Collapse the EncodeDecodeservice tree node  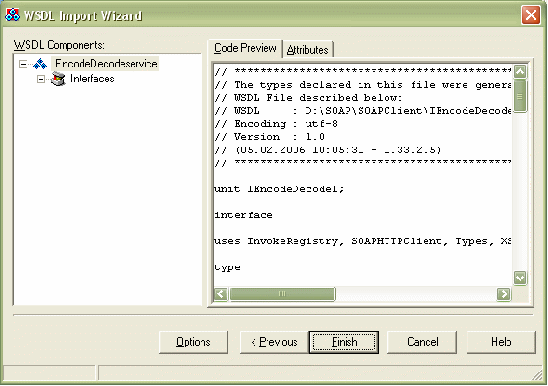23,64
